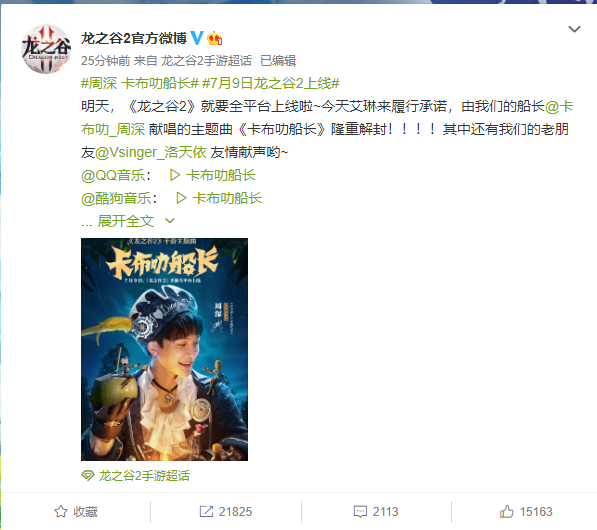Play 卡布叻船长 on QQ音乐 link

213,176
